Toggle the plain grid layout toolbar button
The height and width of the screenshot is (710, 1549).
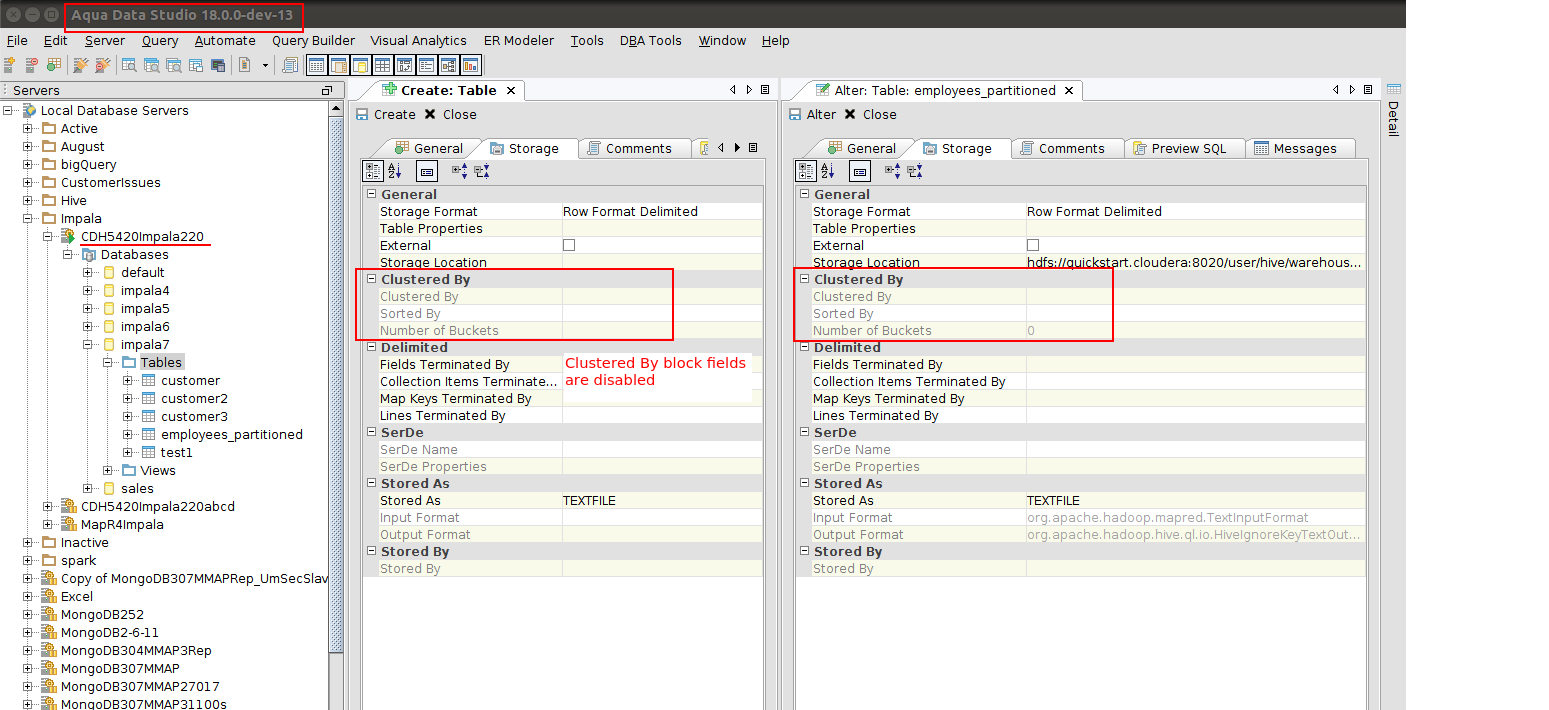382,65
